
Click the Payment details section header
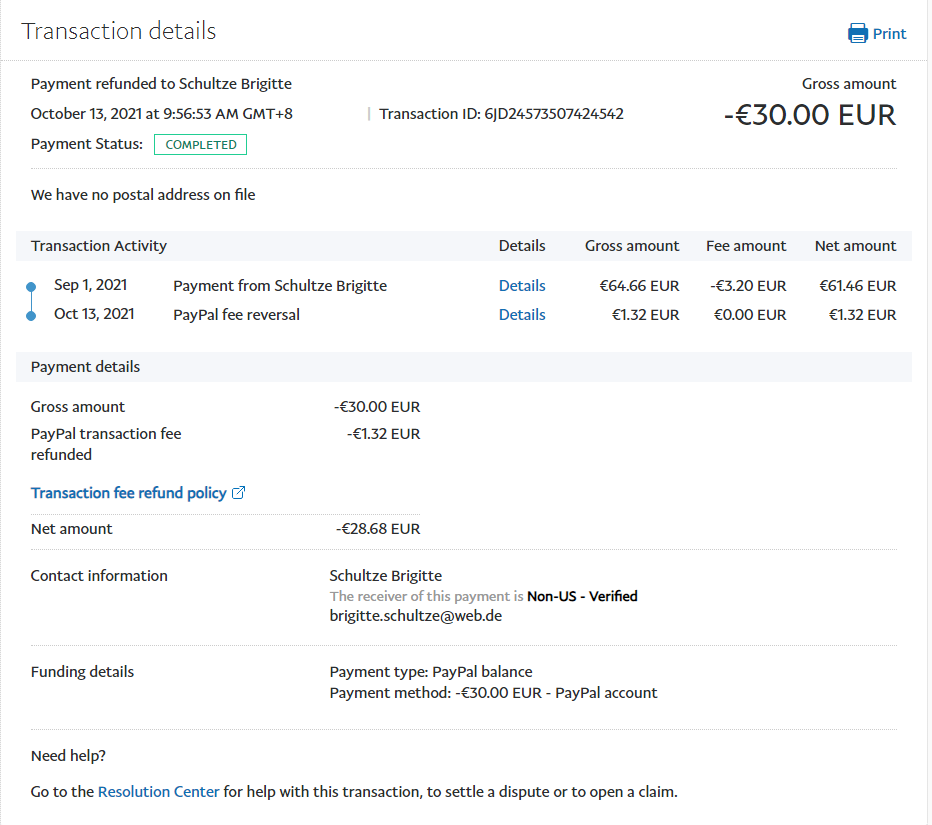point(85,367)
